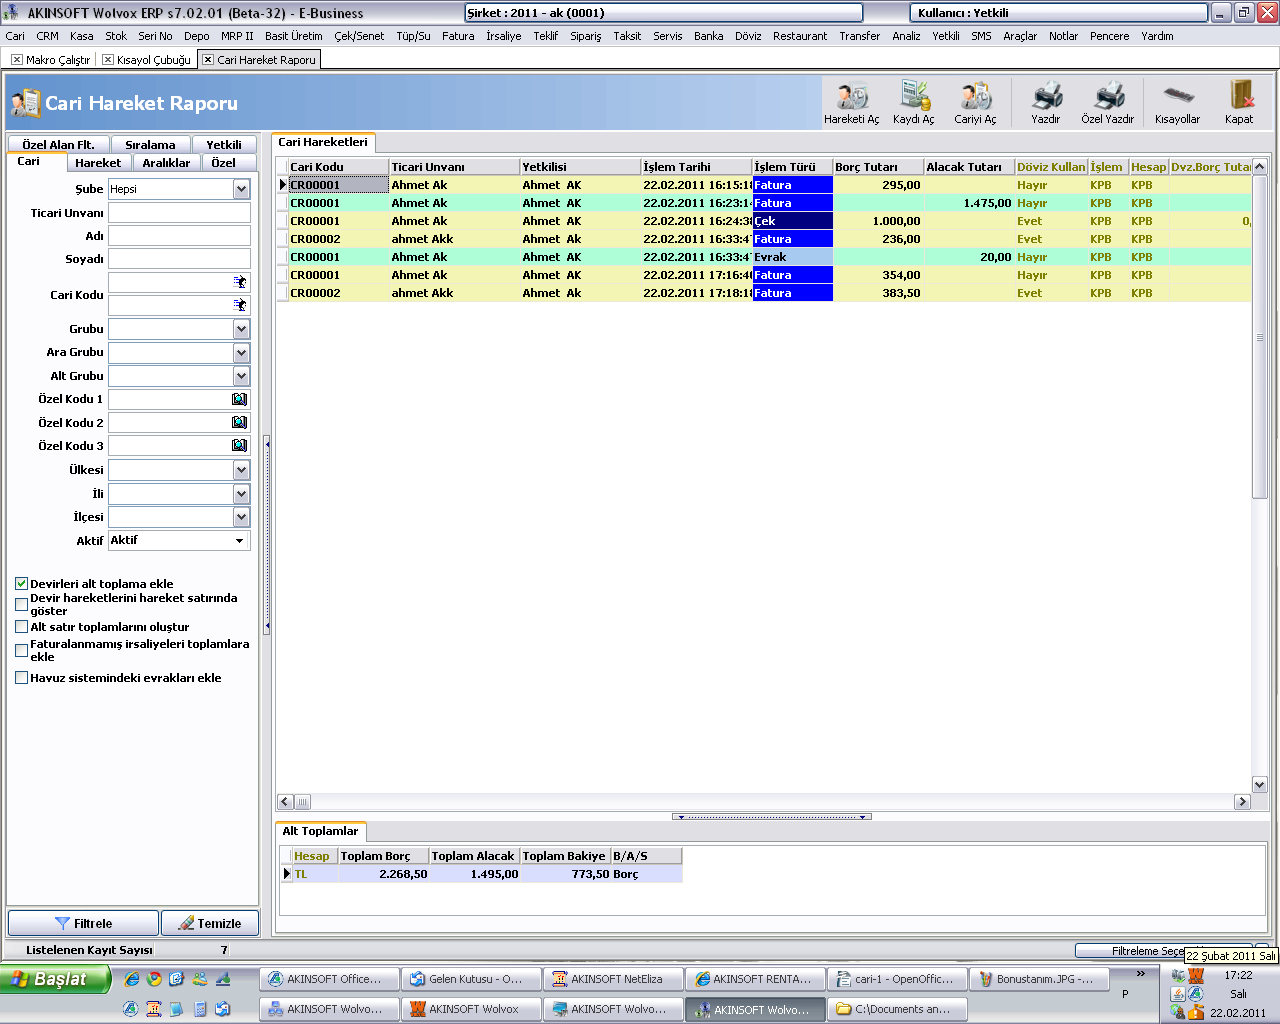Sort by Cari Kodu column header
This screenshot has height=1024, width=1280.
click(338, 167)
